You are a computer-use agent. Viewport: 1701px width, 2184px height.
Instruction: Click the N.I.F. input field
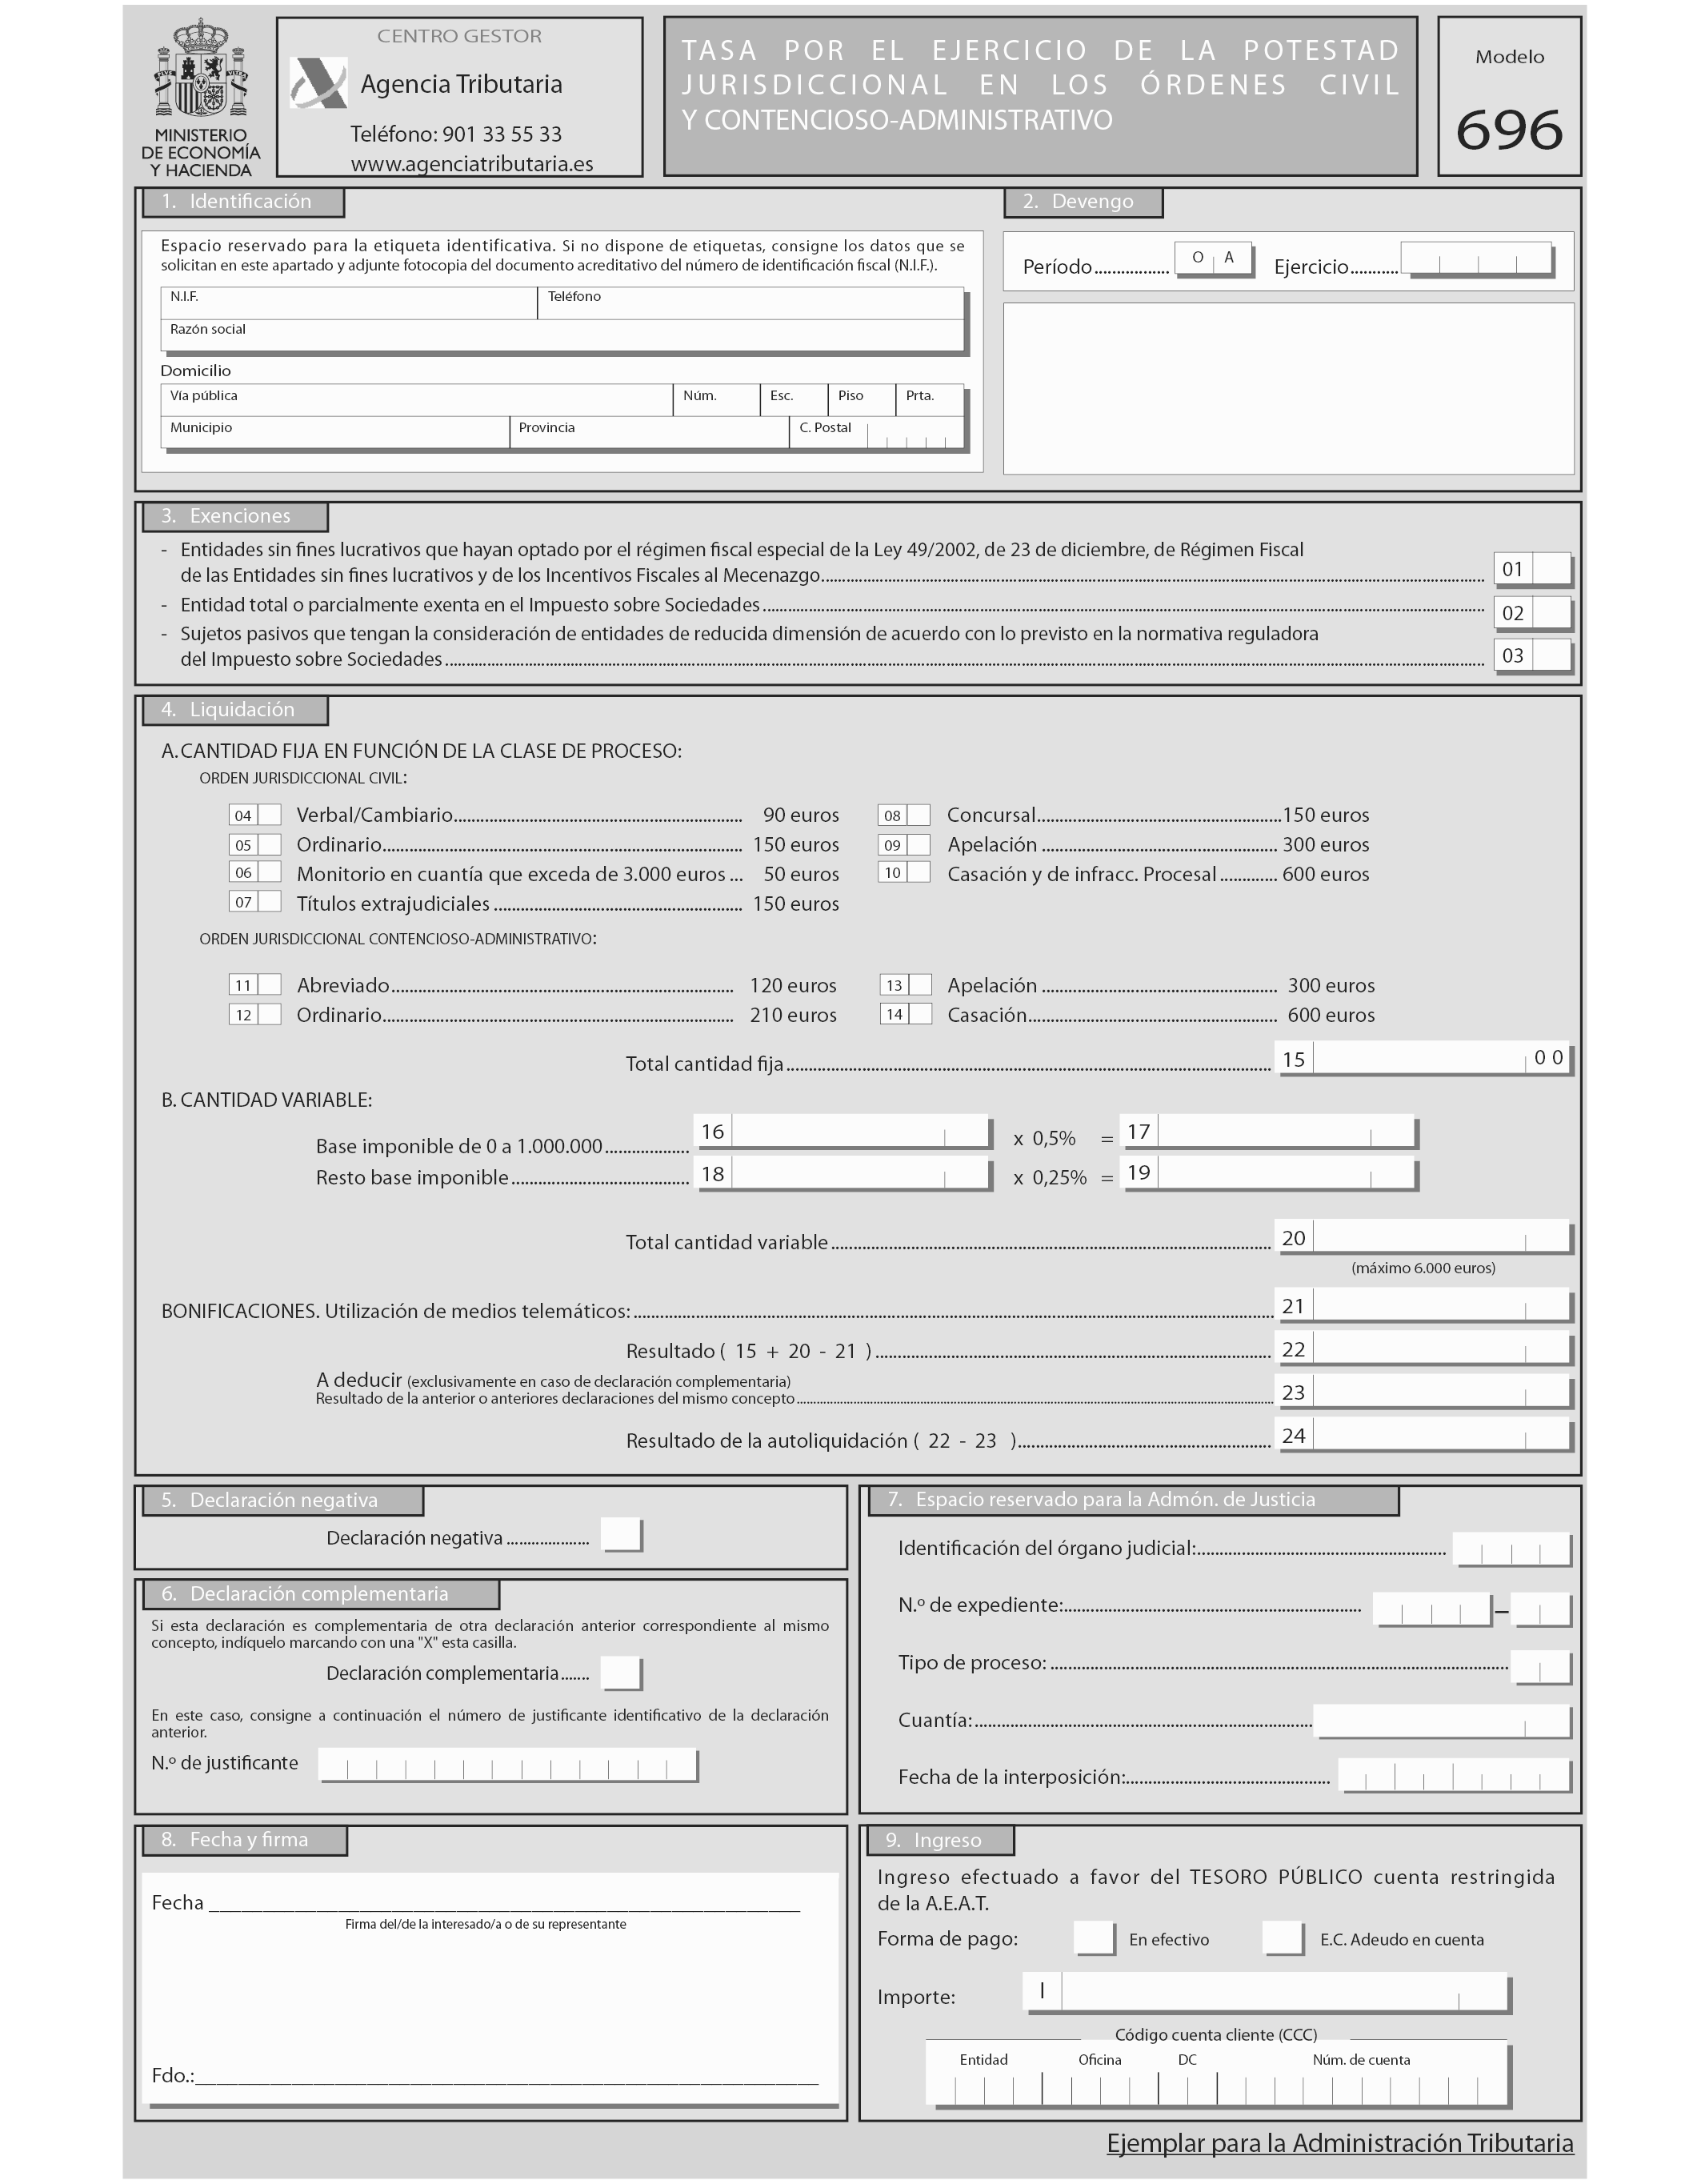coord(349,304)
